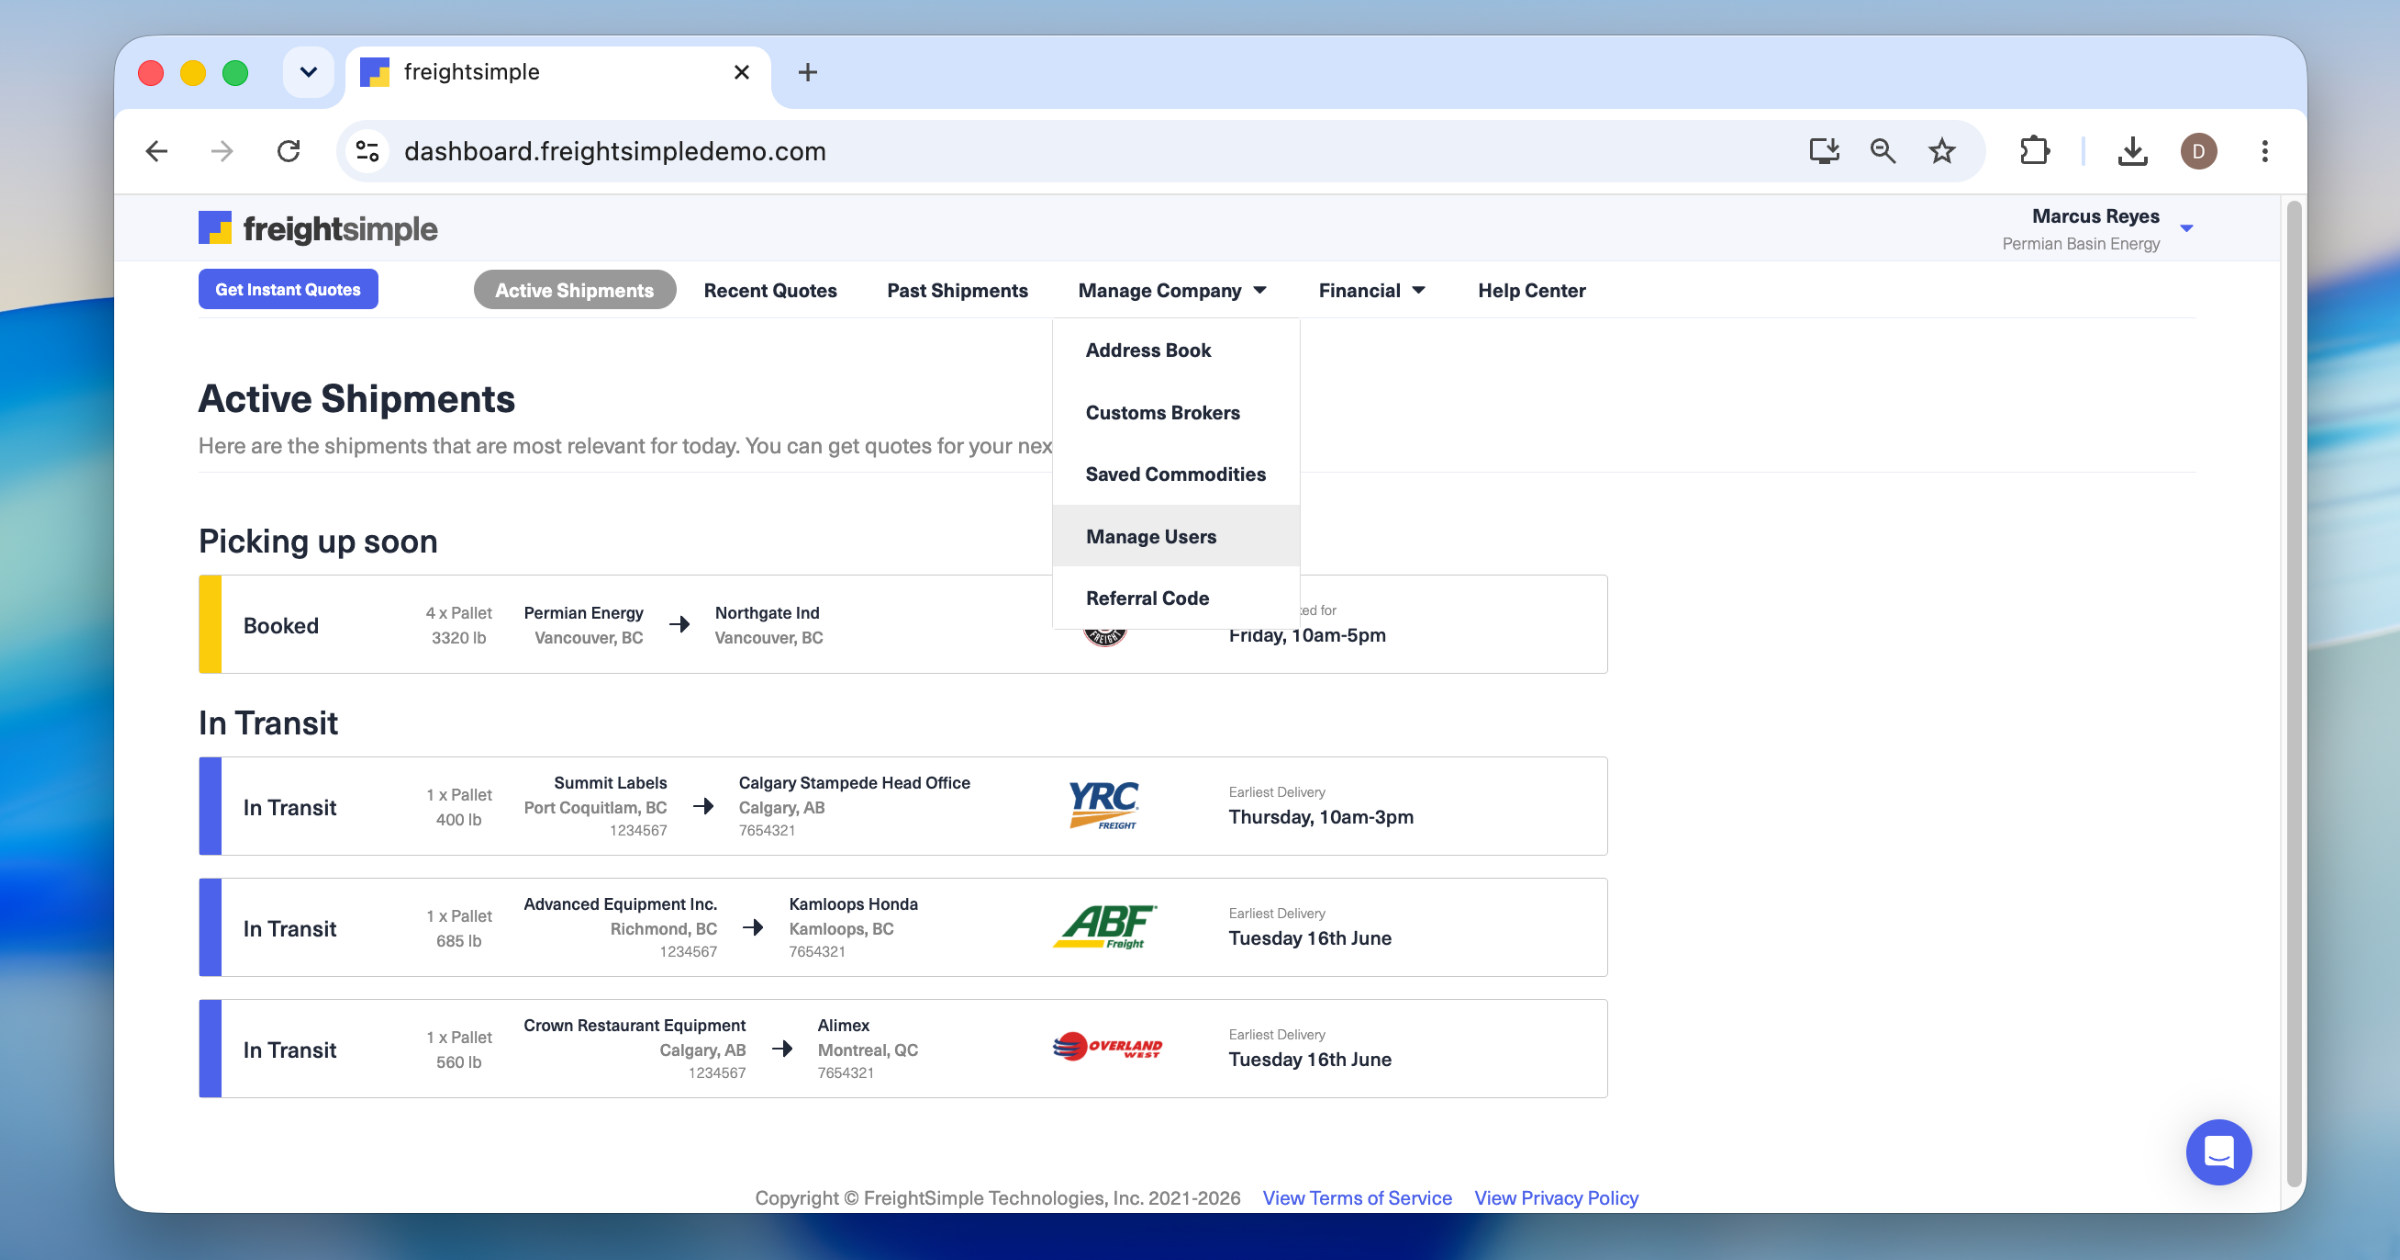View Terms of Service link
The width and height of the screenshot is (2400, 1260).
click(x=1357, y=1198)
